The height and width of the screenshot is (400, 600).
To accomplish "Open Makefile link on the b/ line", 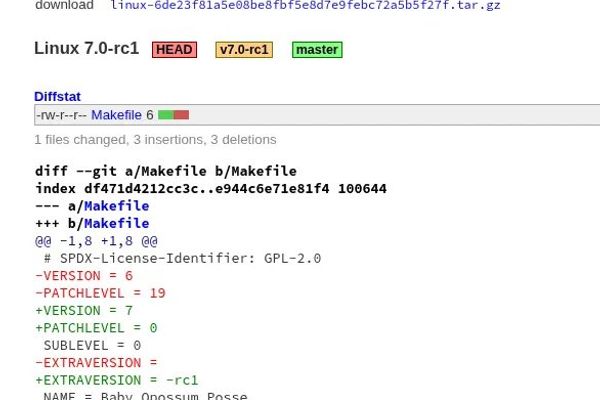I will pos(117,223).
